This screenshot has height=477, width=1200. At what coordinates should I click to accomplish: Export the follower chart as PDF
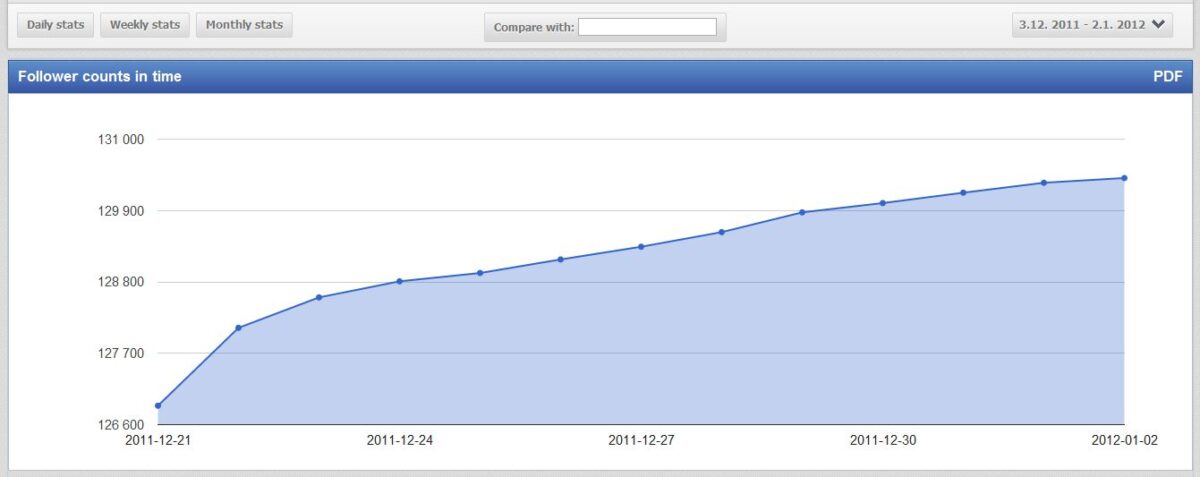point(1167,76)
